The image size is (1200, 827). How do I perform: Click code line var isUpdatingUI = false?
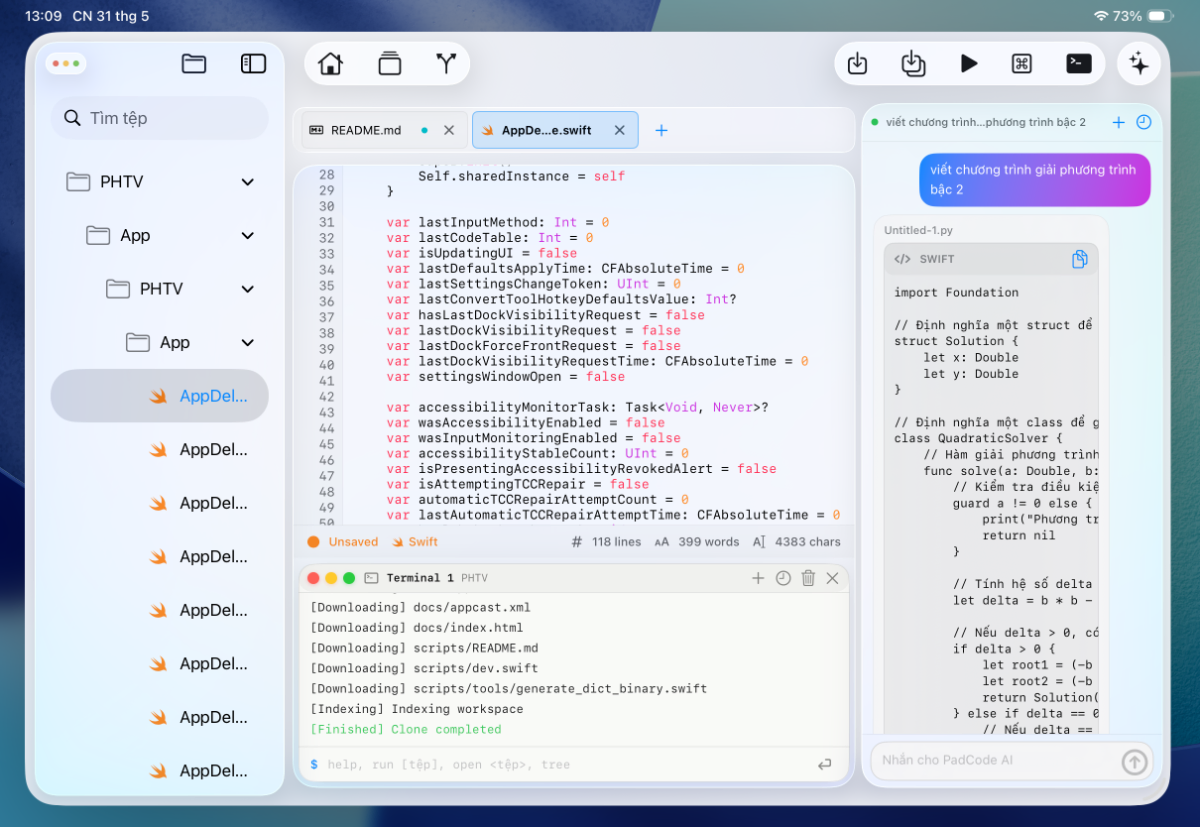coord(481,254)
